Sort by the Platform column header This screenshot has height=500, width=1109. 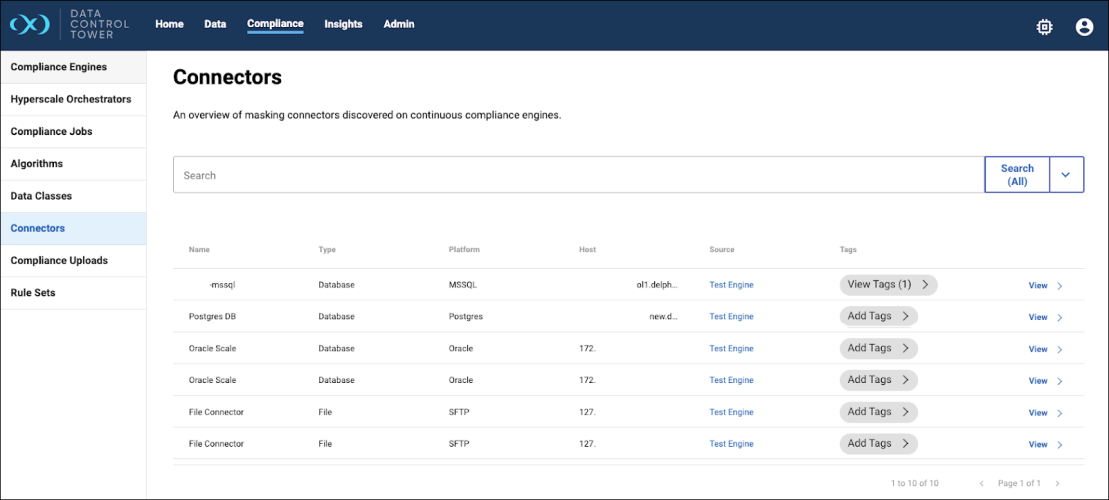point(464,250)
